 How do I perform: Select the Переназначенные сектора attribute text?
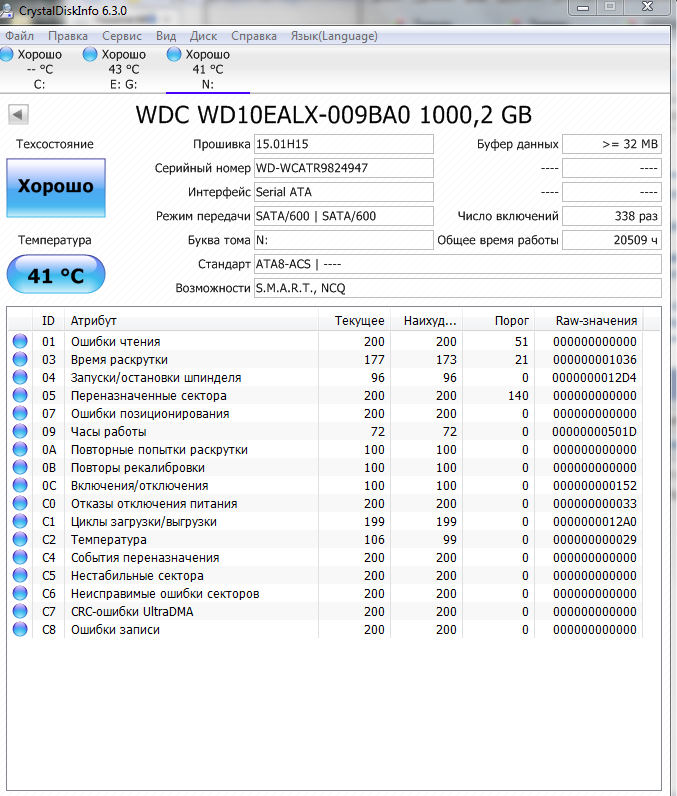[x=149, y=396]
